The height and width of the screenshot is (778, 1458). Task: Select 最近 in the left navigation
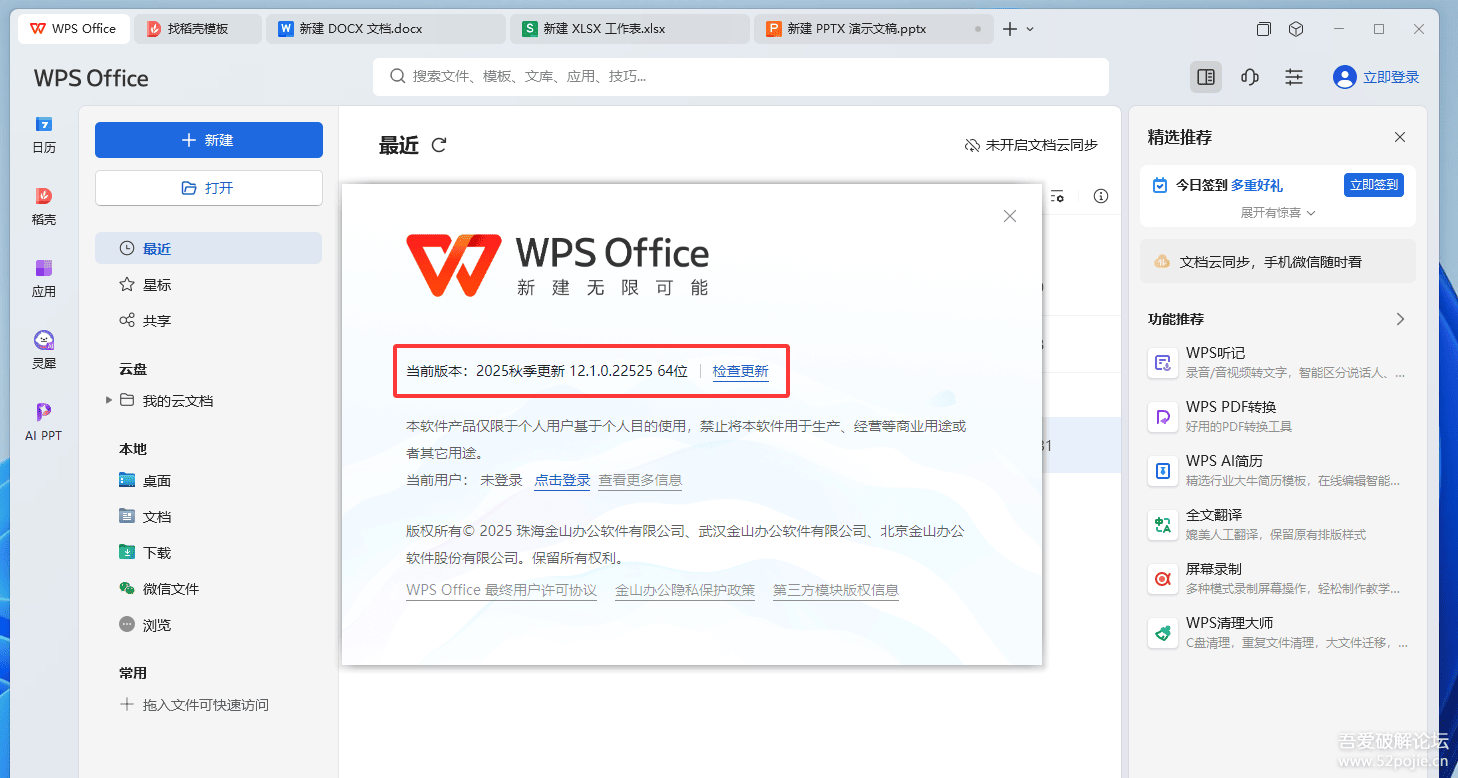208,249
